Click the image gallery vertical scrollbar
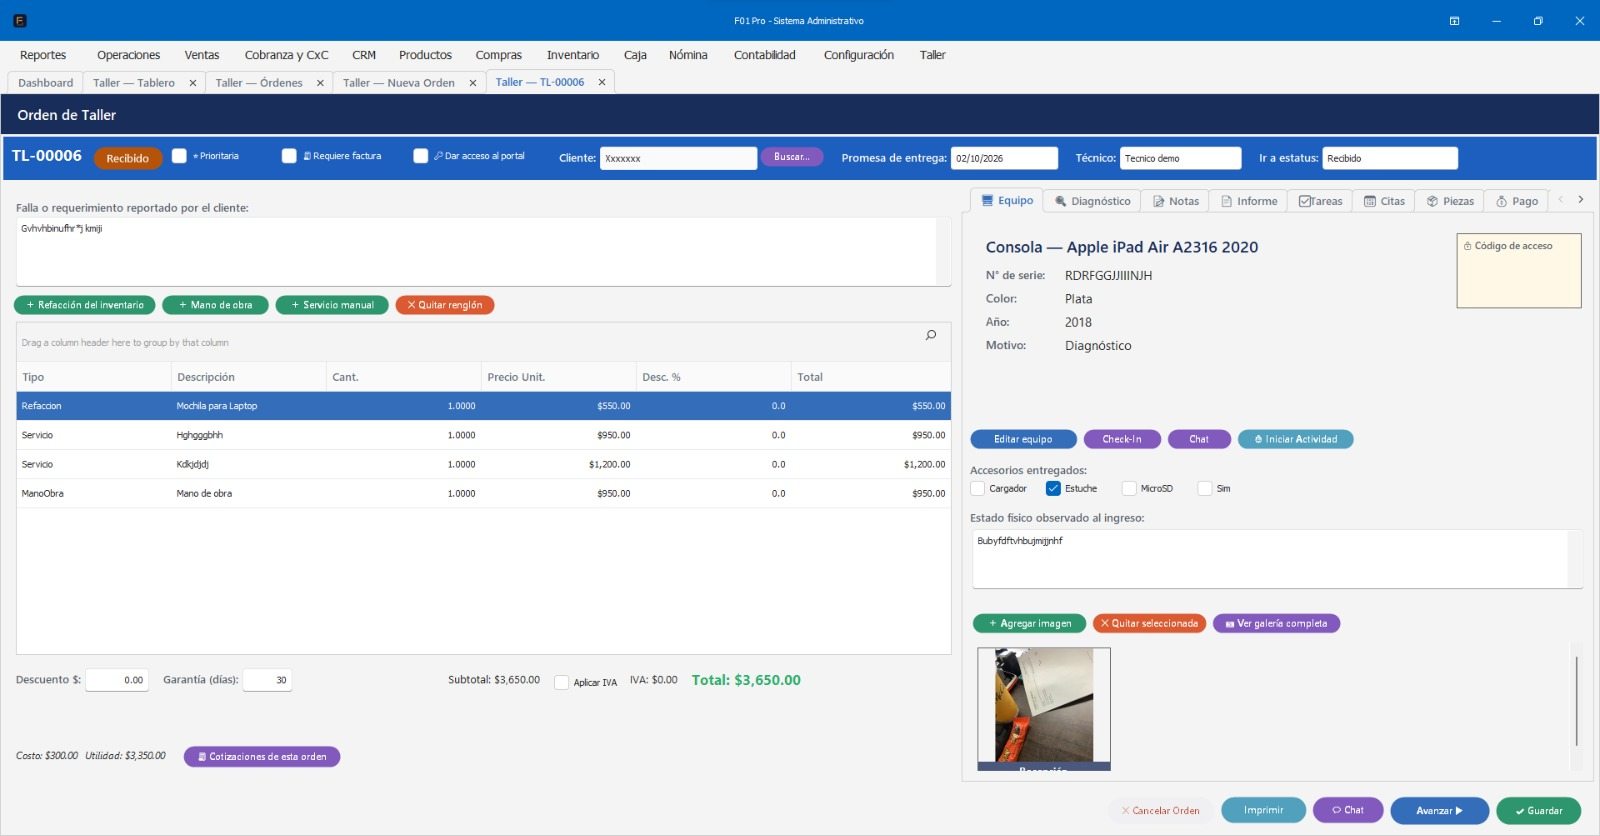Screen dimensions: 1600x836 coord(1577,702)
